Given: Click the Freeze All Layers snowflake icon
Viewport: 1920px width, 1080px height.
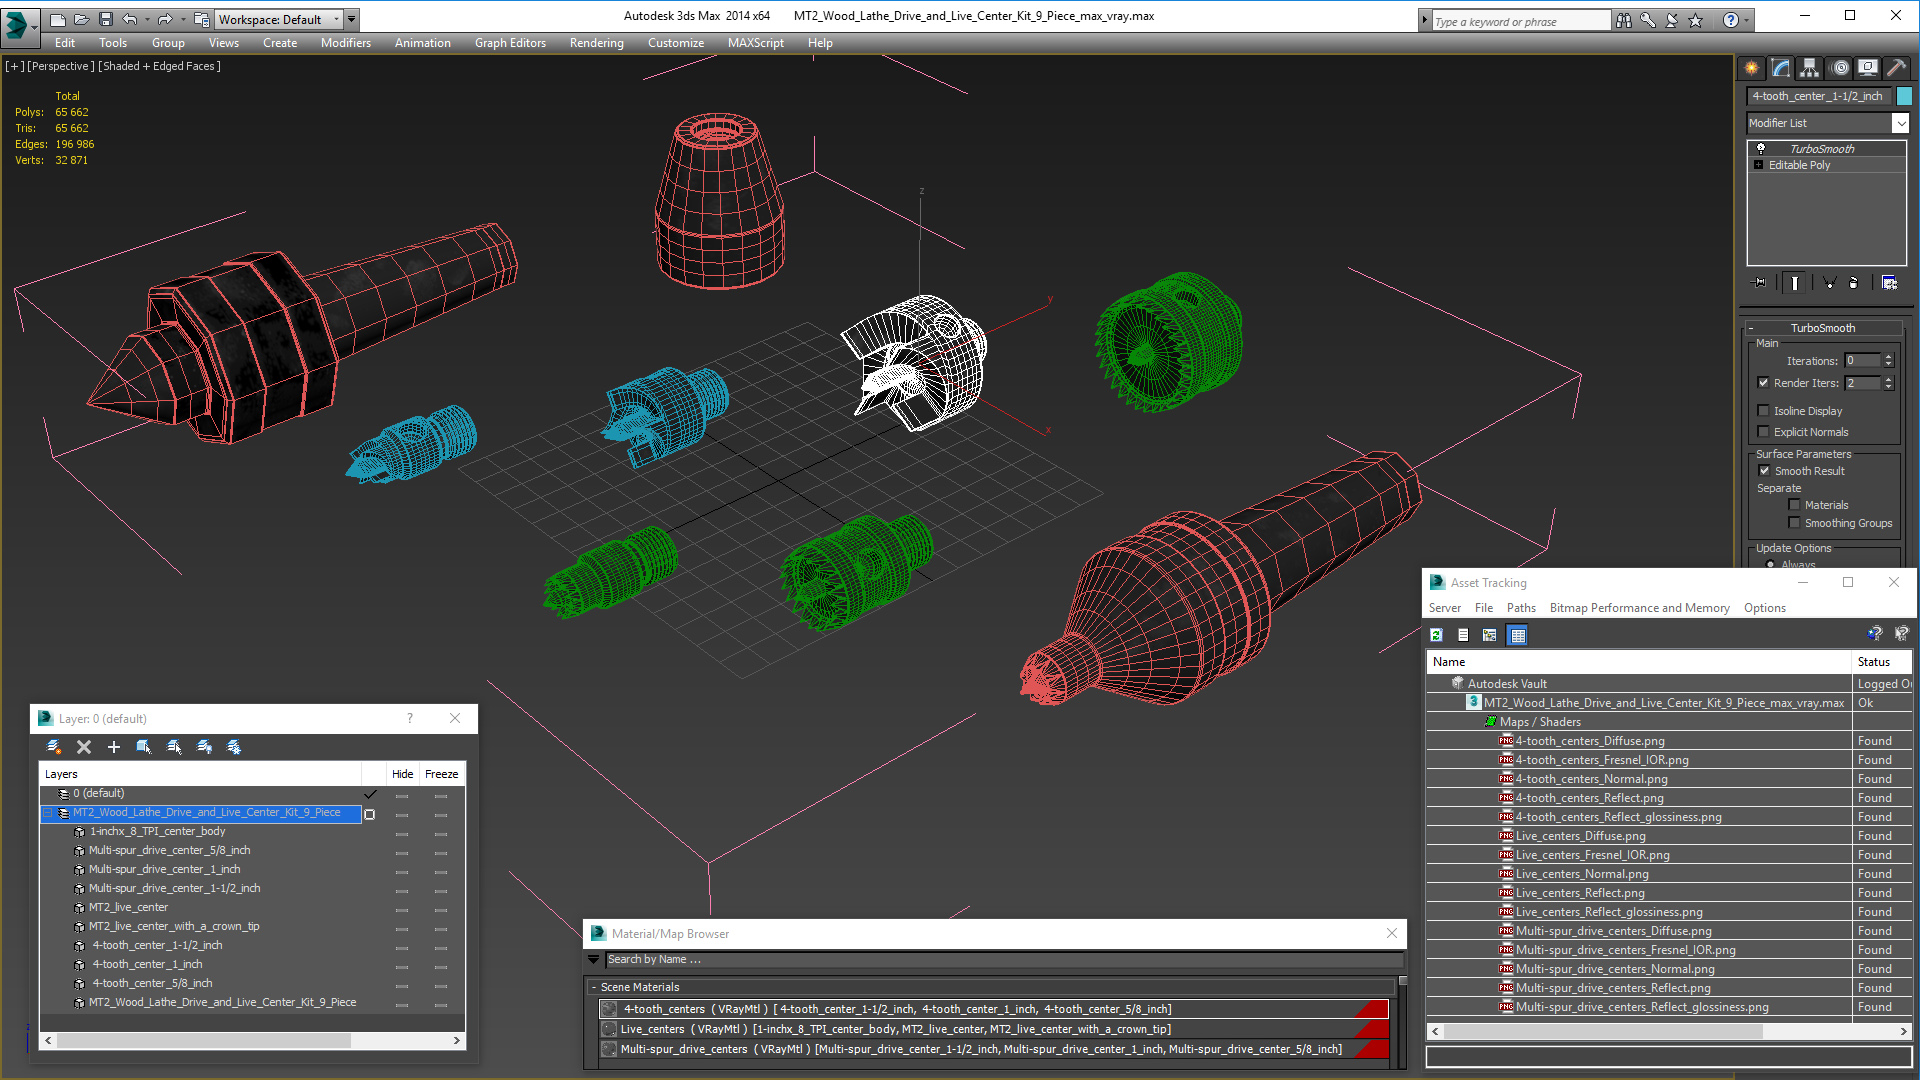Looking at the screenshot, I should [234, 747].
